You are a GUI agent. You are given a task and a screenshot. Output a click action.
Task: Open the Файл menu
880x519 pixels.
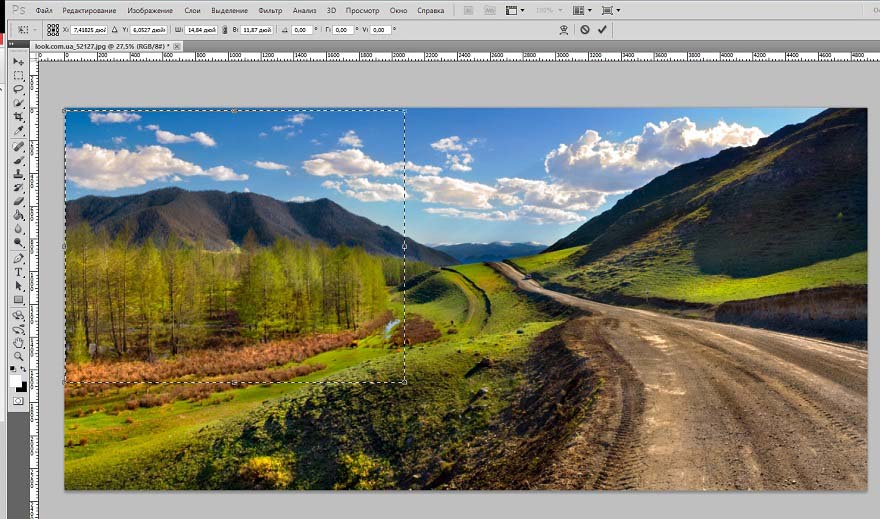[x=44, y=11]
